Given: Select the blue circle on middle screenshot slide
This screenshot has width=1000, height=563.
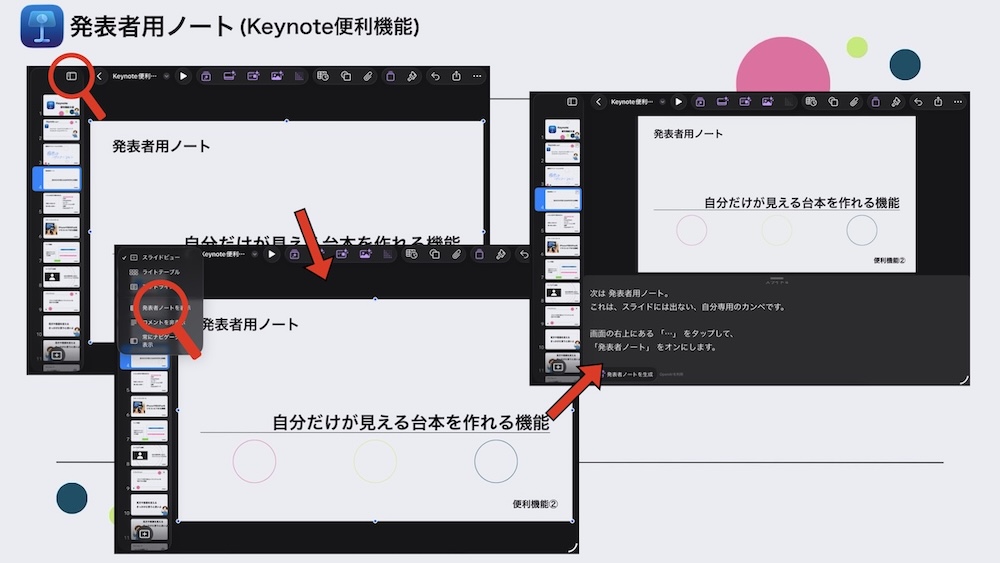Looking at the screenshot, I should click(x=496, y=461).
